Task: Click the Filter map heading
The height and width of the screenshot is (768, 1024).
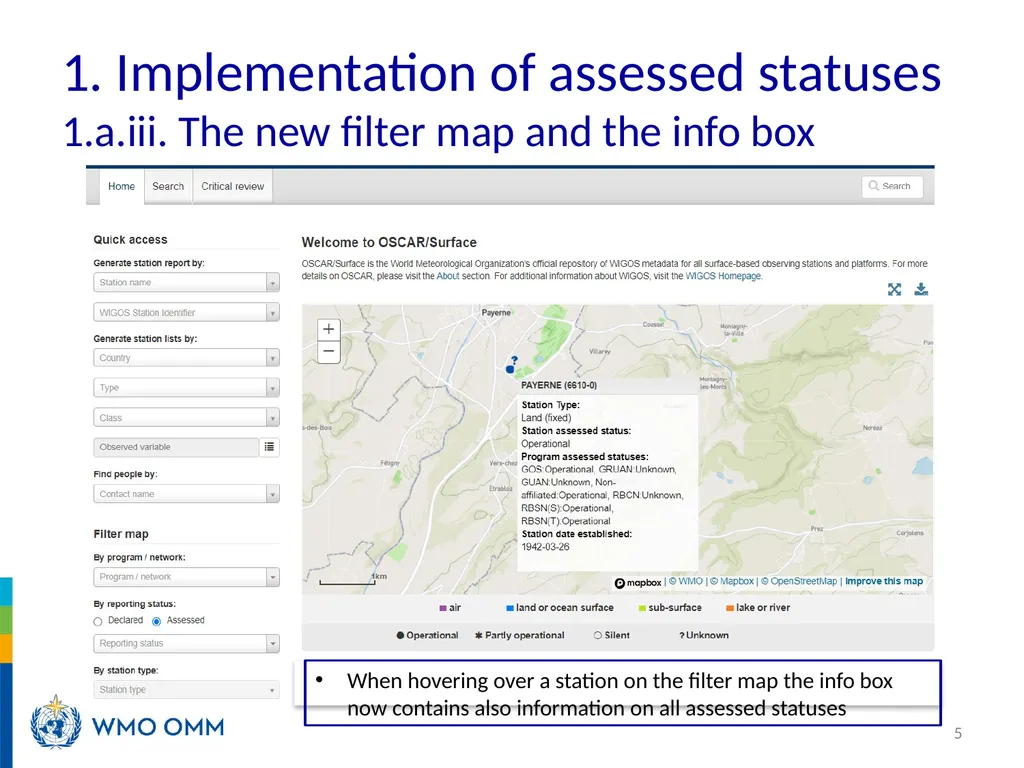Action: (121, 534)
